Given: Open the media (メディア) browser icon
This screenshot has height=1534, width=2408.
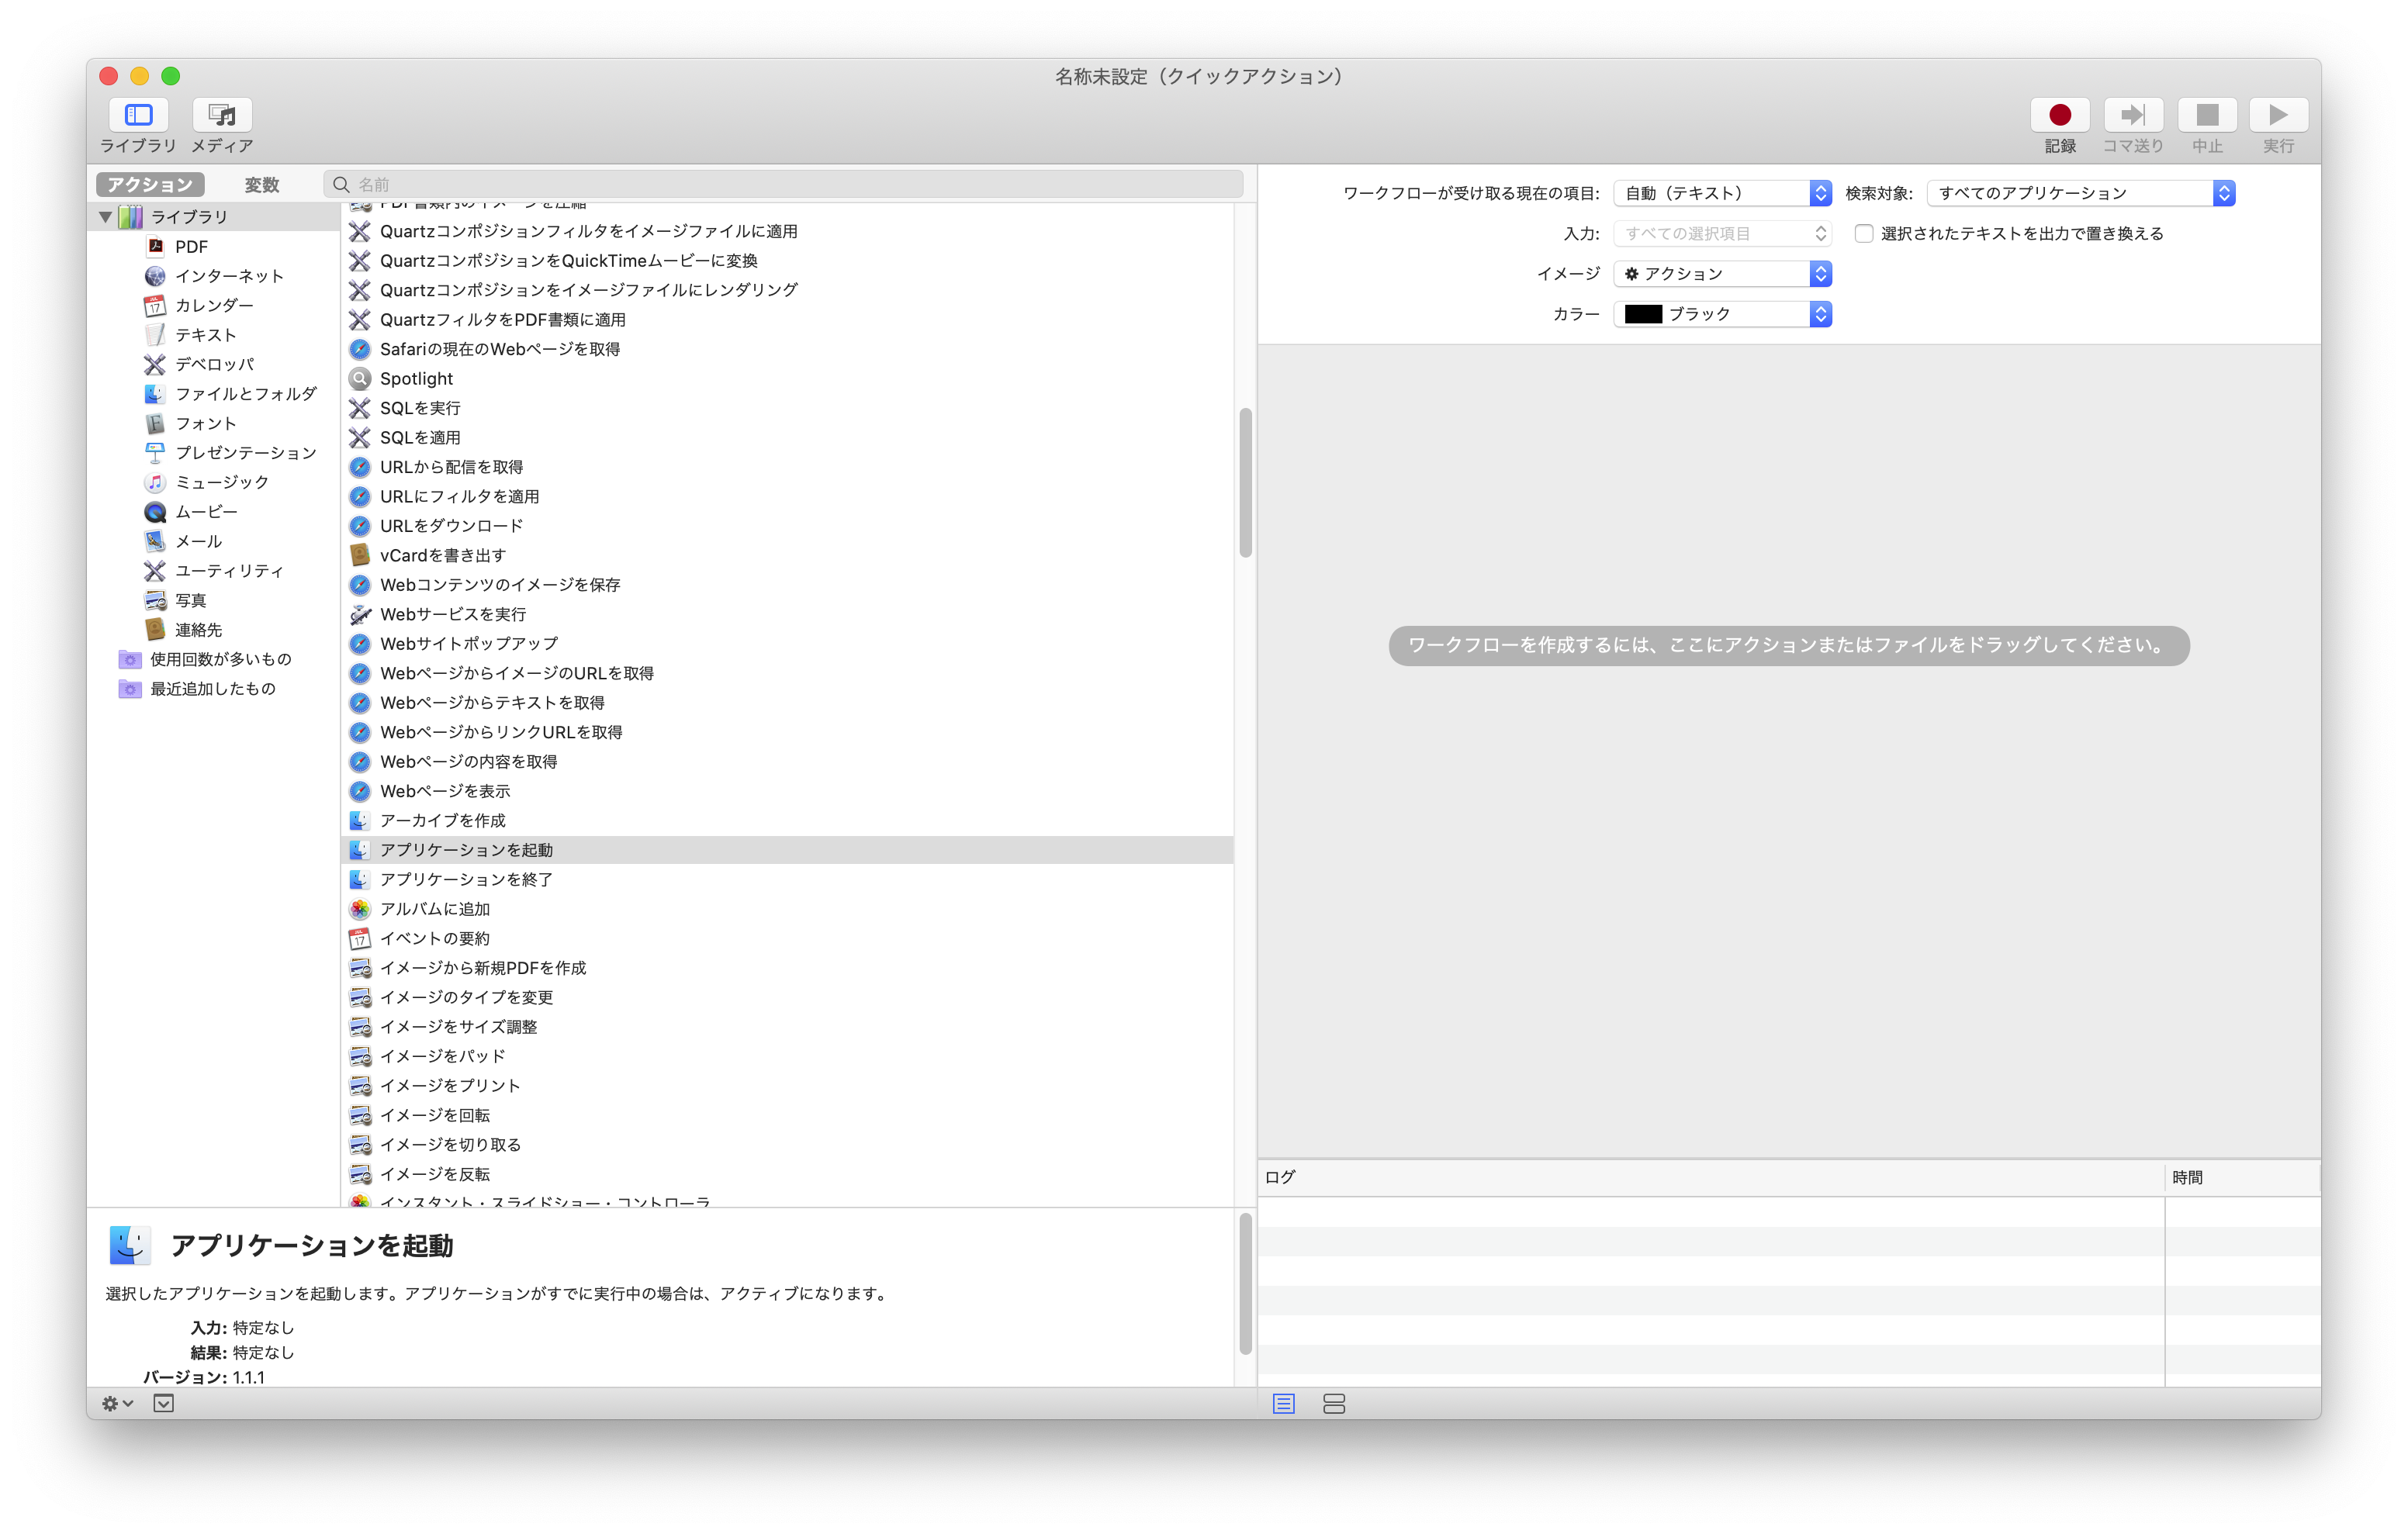Looking at the screenshot, I should click(222, 115).
